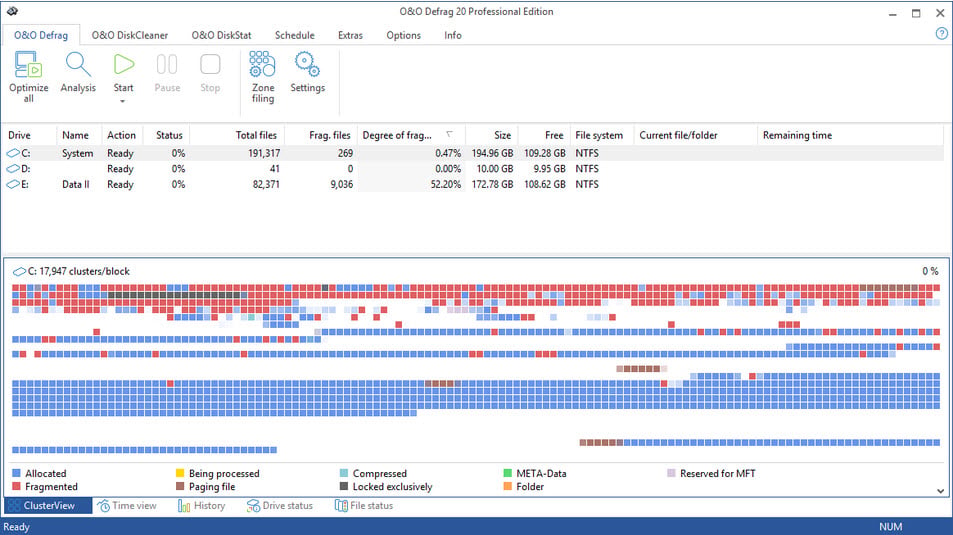The image size is (953, 535).
Task: Click the Fragmented red legend swatch
Action: [x=16, y=486]
